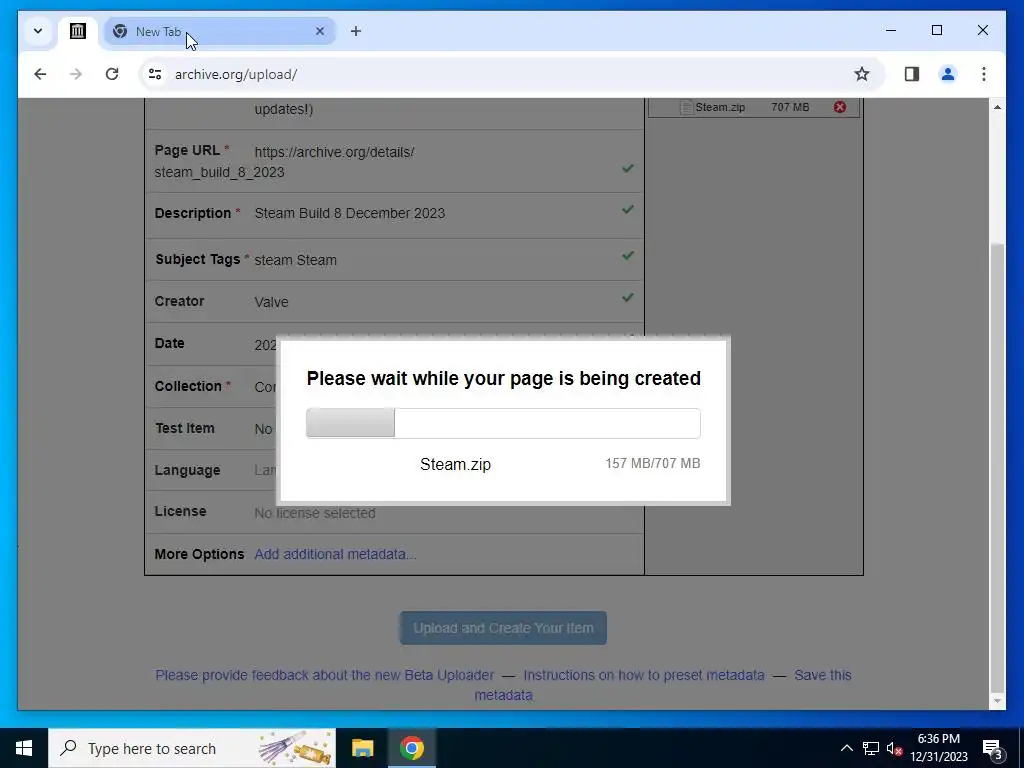Image resolution: width=1024 pixels, height=768 pixels.
Task: Click the Description green checkmark
Action: (628, 210)
